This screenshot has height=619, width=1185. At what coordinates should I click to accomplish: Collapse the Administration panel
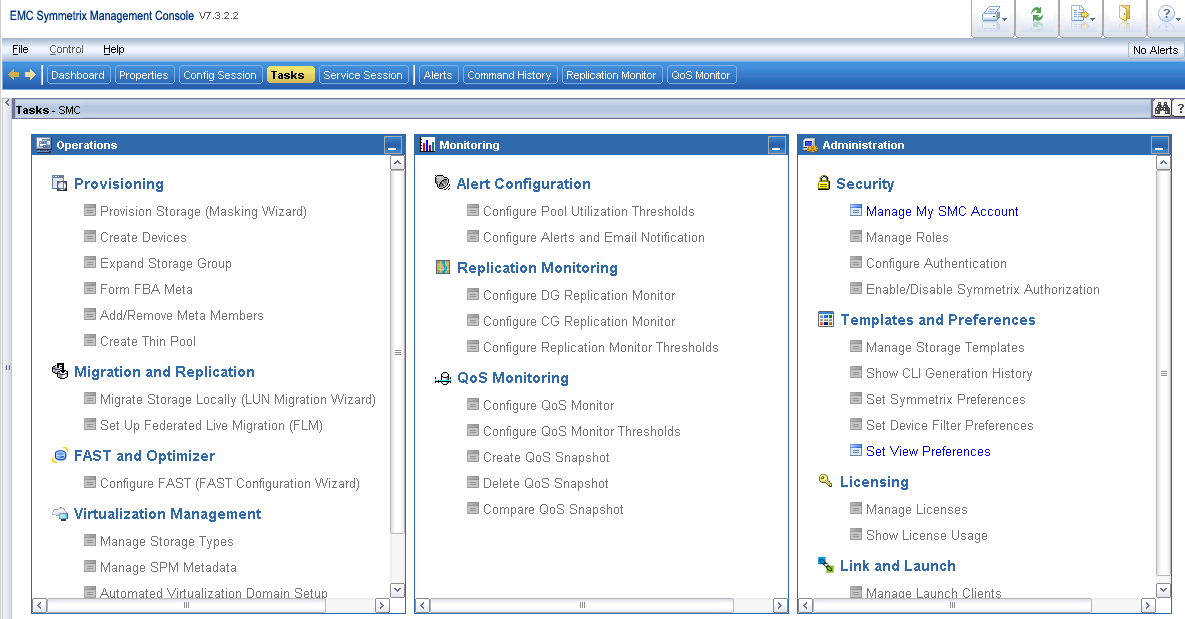(1160, 145)
